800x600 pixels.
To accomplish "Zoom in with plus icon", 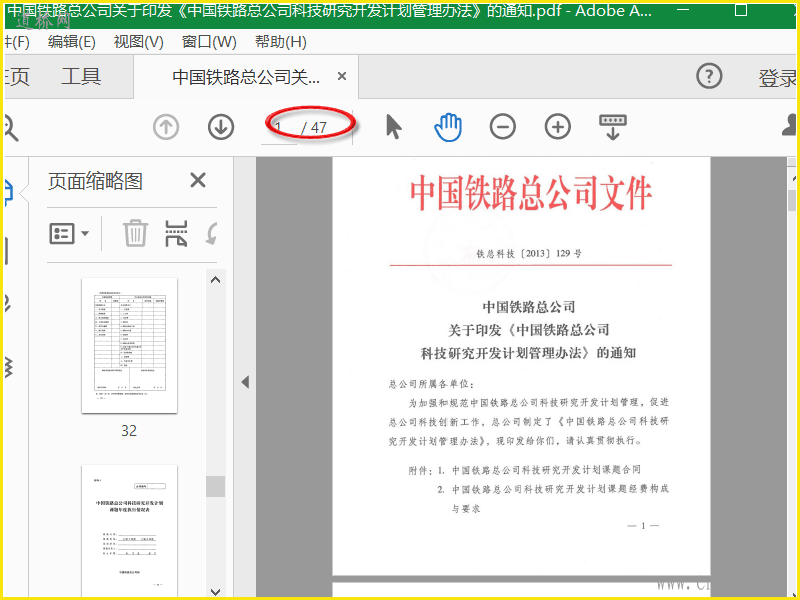I will pyautogui.click(x=558, y=127).
